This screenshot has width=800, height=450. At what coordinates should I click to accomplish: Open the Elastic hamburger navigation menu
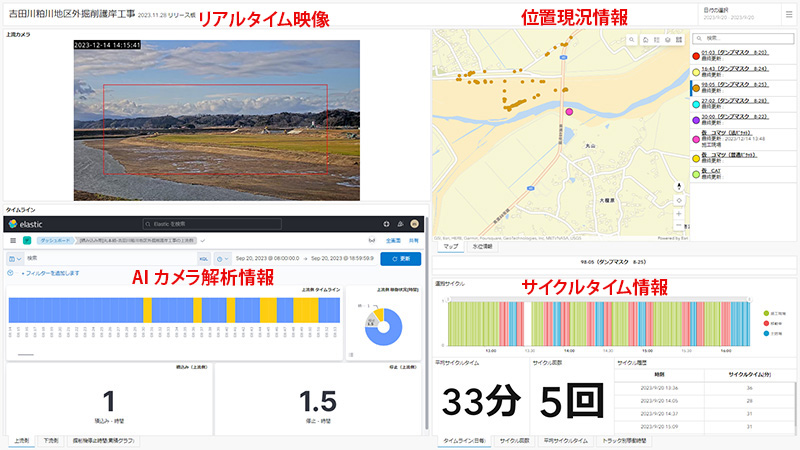[x=13, y=240]
